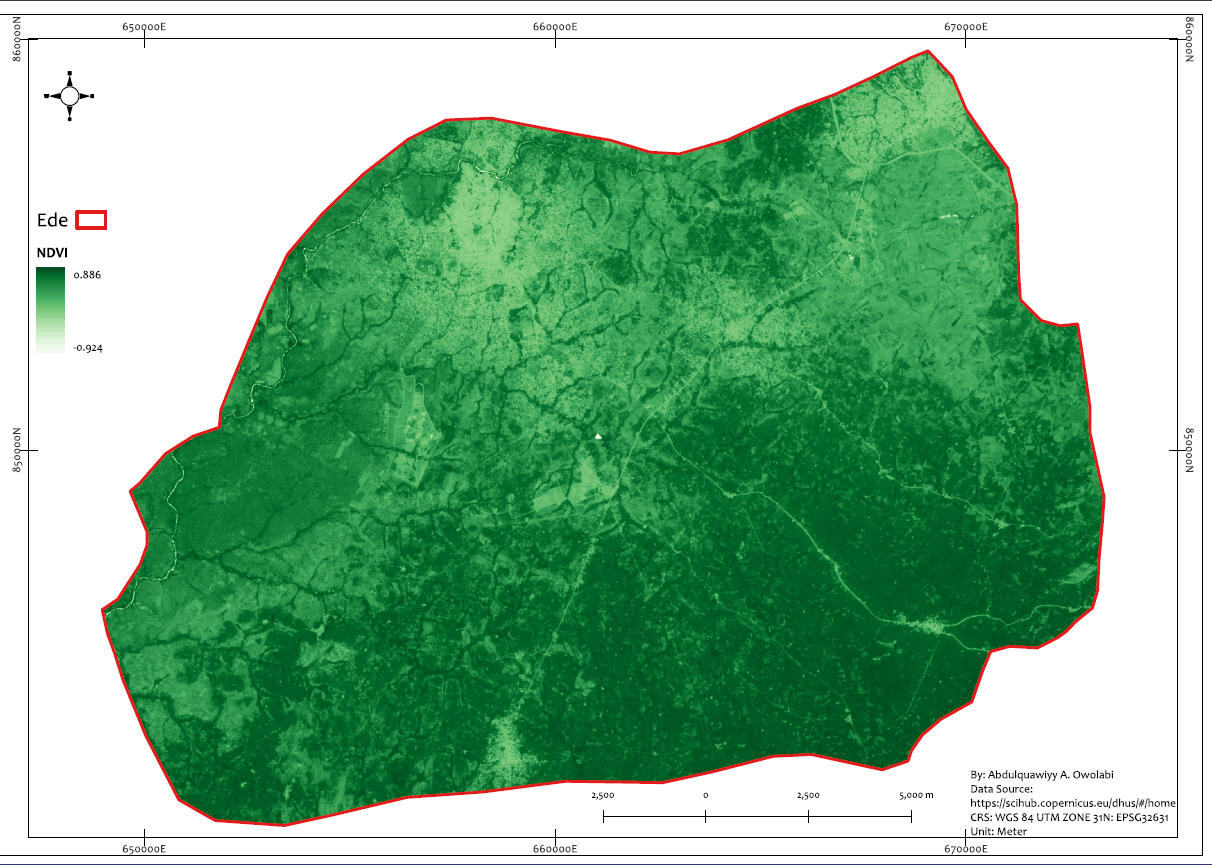Click the top 650000E grid label

pyautogui.click(x=146, y=27)
